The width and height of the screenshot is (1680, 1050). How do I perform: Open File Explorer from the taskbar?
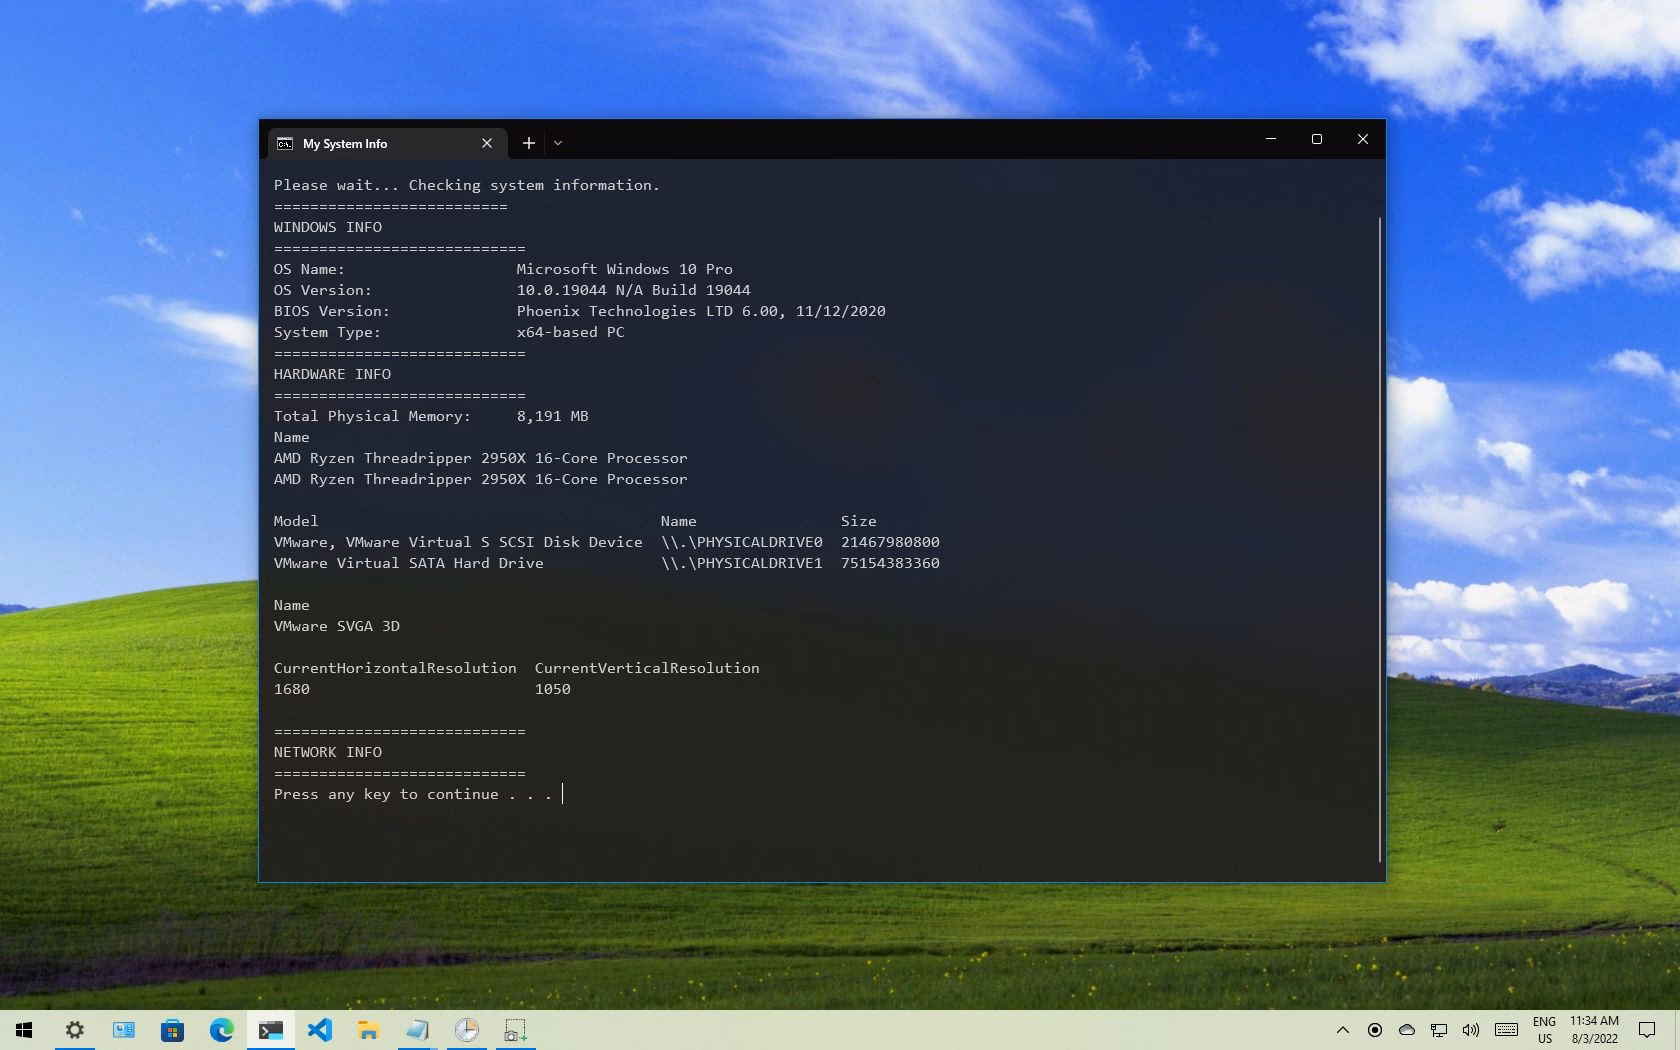[x=368, y=1030]
